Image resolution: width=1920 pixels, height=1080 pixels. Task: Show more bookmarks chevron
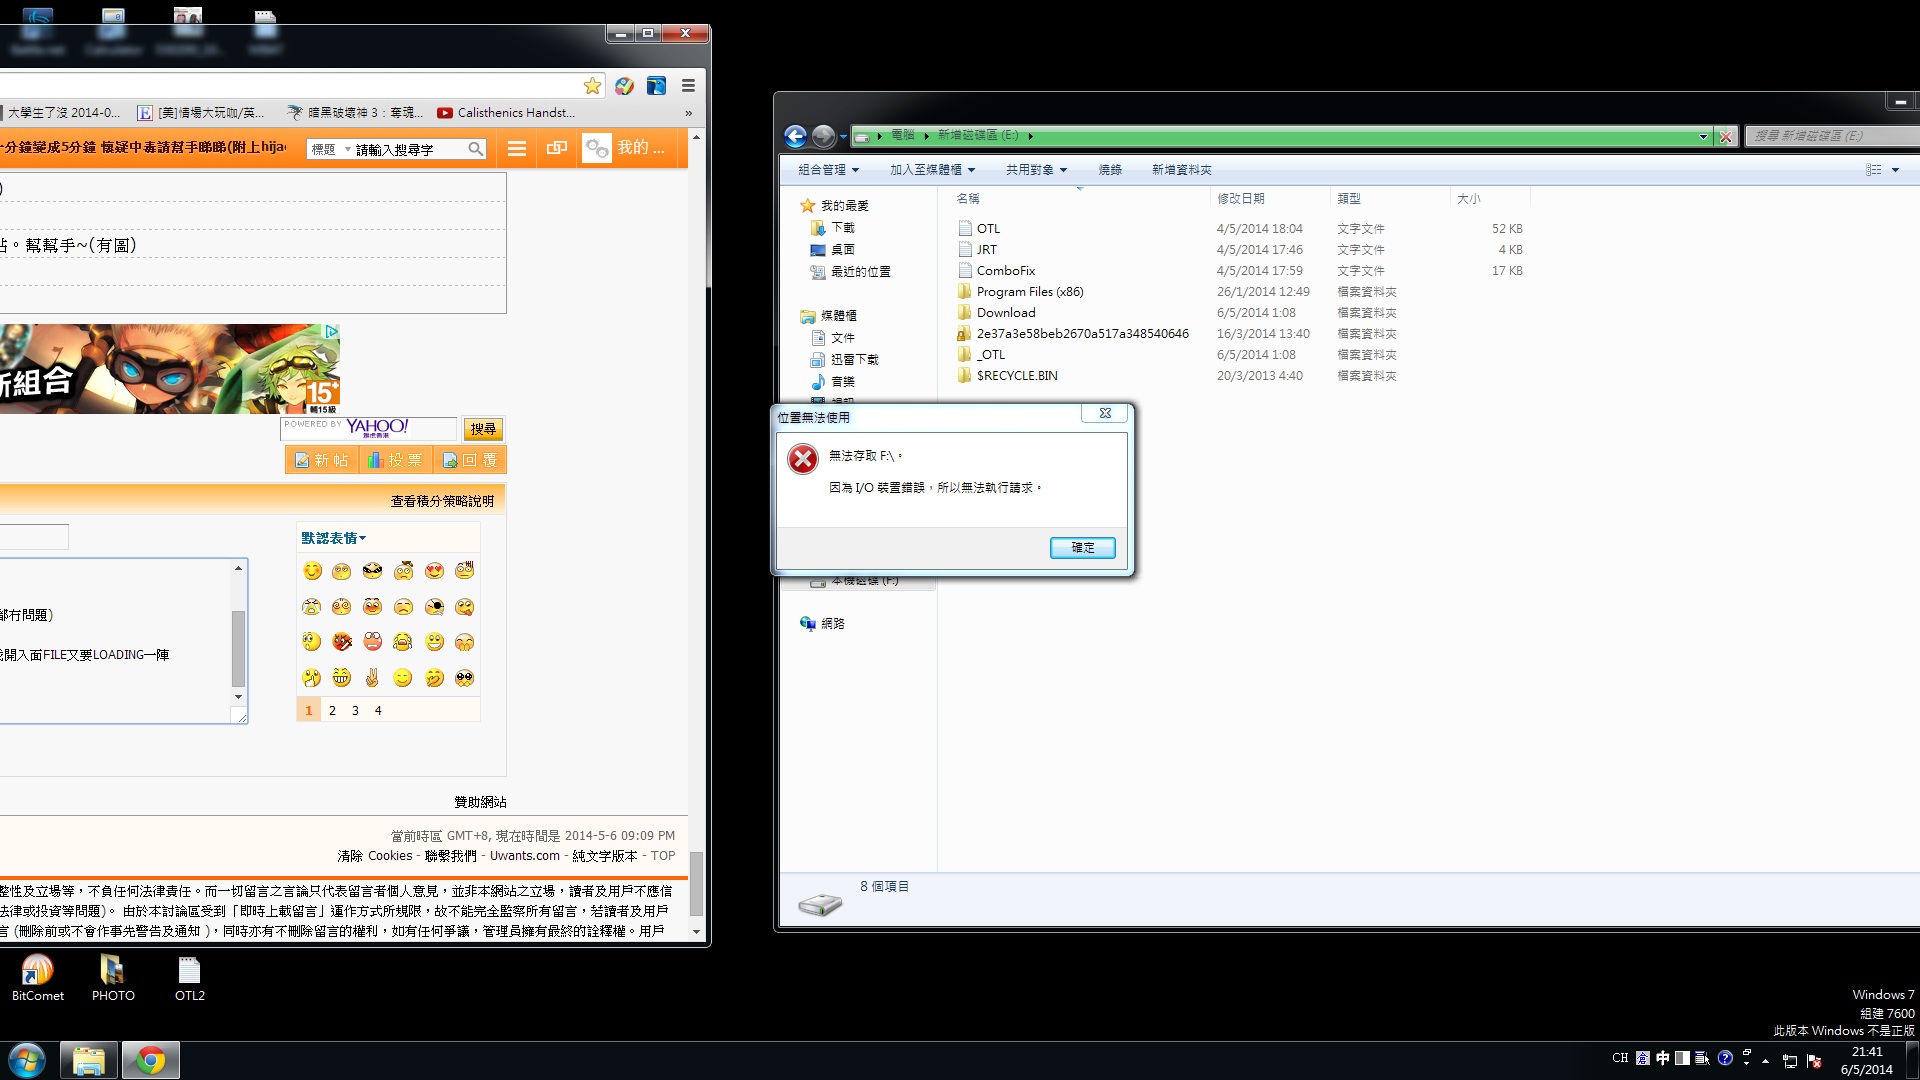tap(688, 113)
